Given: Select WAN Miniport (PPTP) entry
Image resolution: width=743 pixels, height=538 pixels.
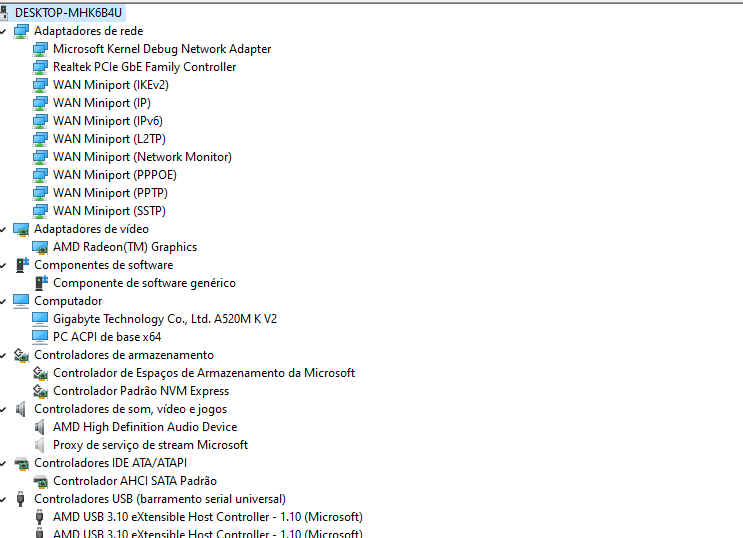Looking at the screenshot, I should pos(110,193).
